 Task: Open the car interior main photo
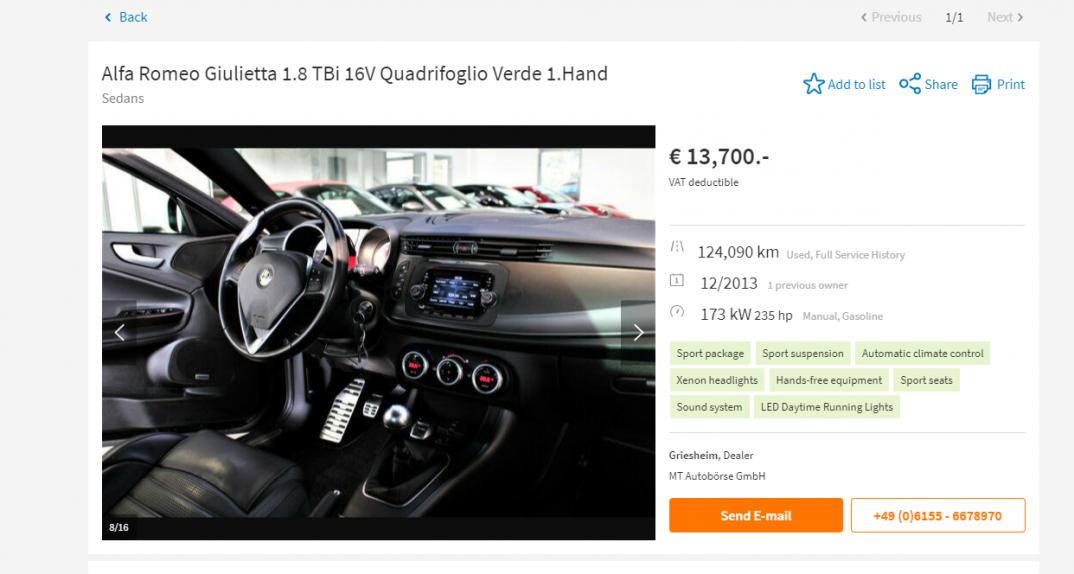[x=379, y=333]
